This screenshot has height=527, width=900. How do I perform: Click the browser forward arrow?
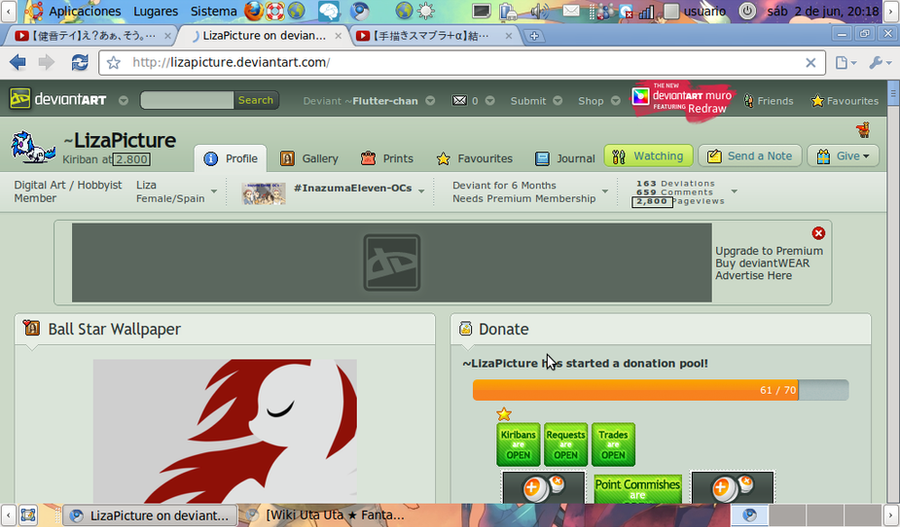click(x=46, y=62)
